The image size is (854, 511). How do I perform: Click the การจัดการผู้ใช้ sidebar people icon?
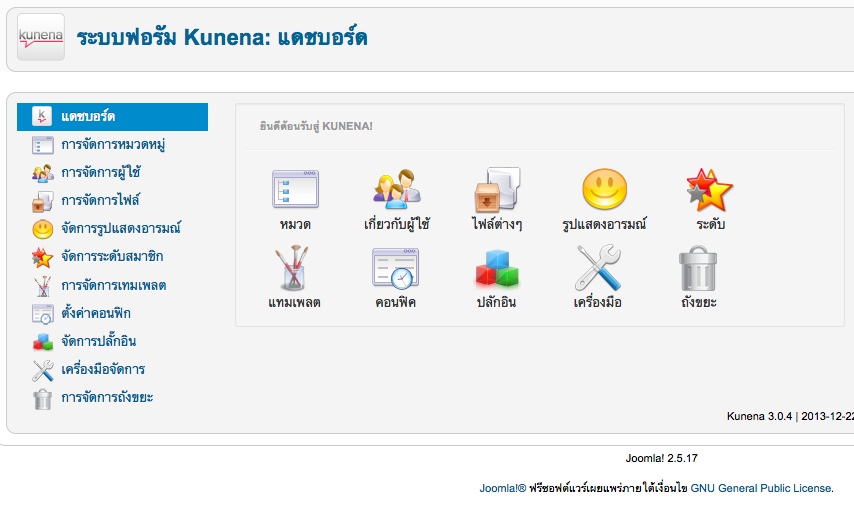(x=42, y=173)
